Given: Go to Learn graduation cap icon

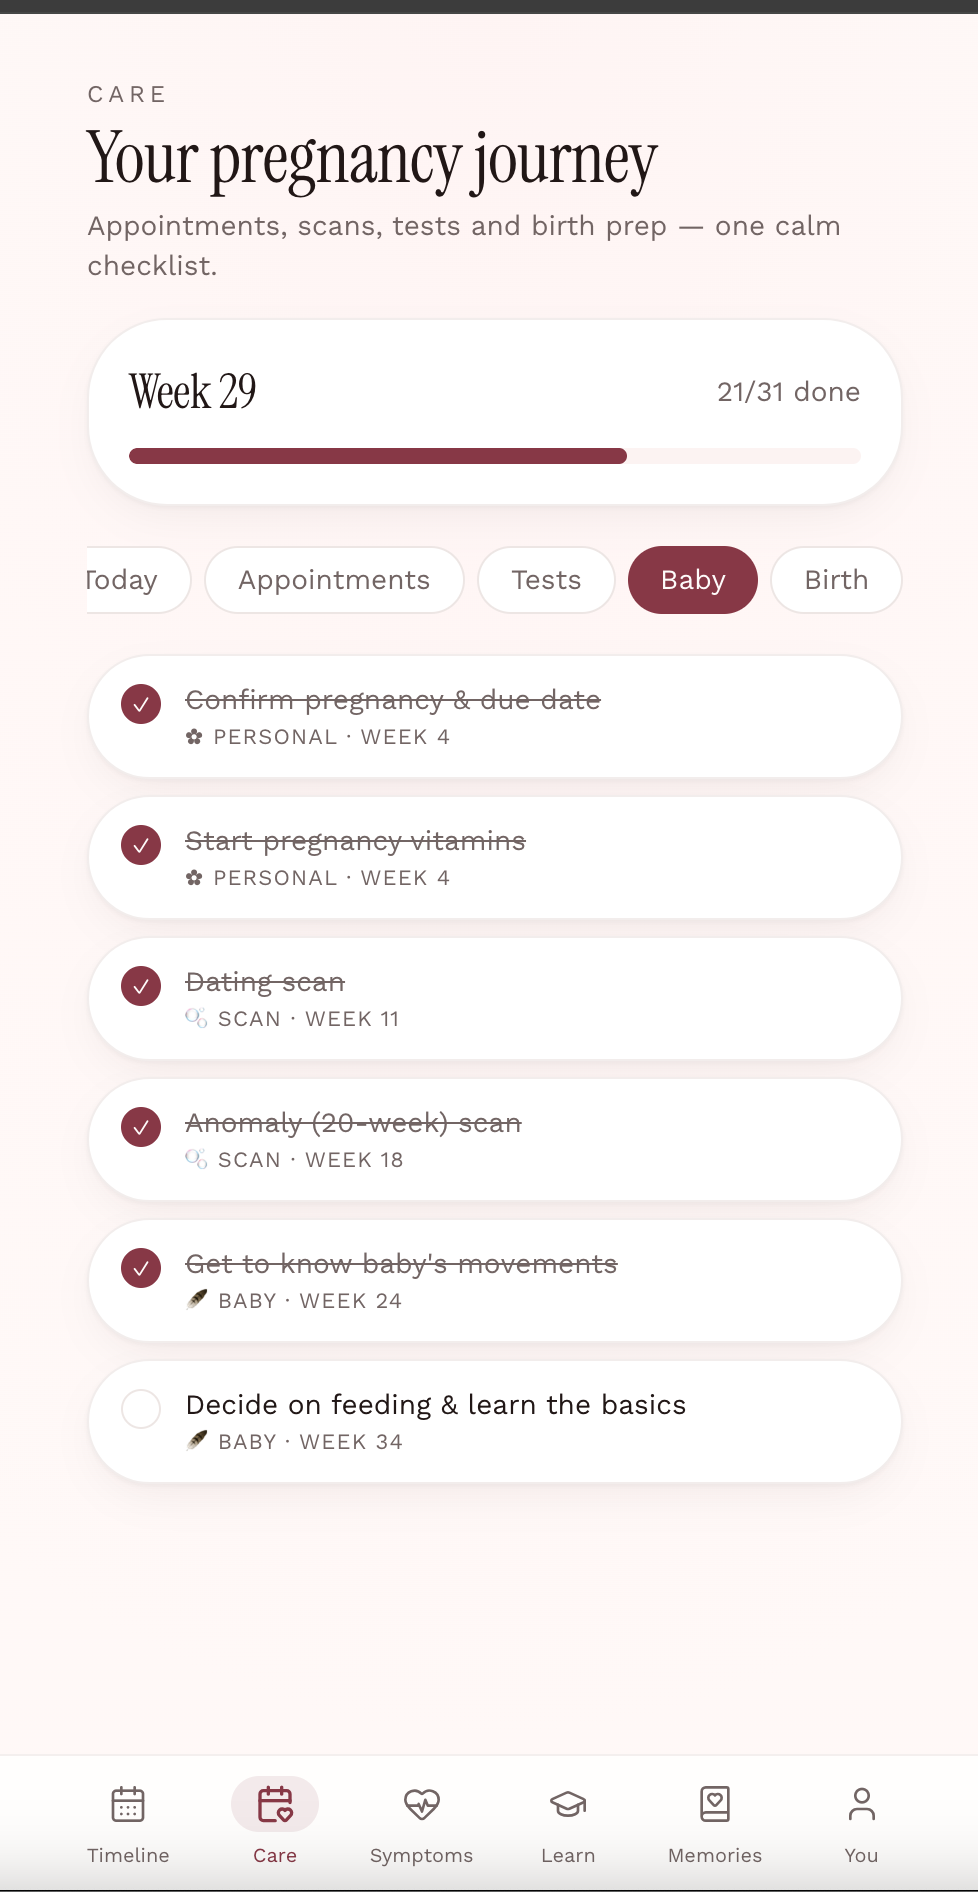Looking at the screenshot, I should [568, 1805].
